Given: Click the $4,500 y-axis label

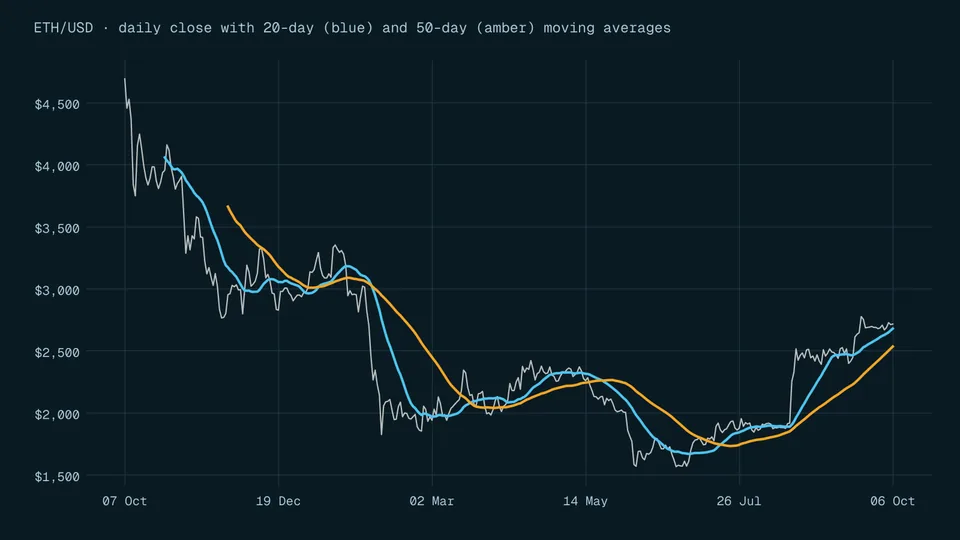Looking at the screenshot, I should coord(57,105).
